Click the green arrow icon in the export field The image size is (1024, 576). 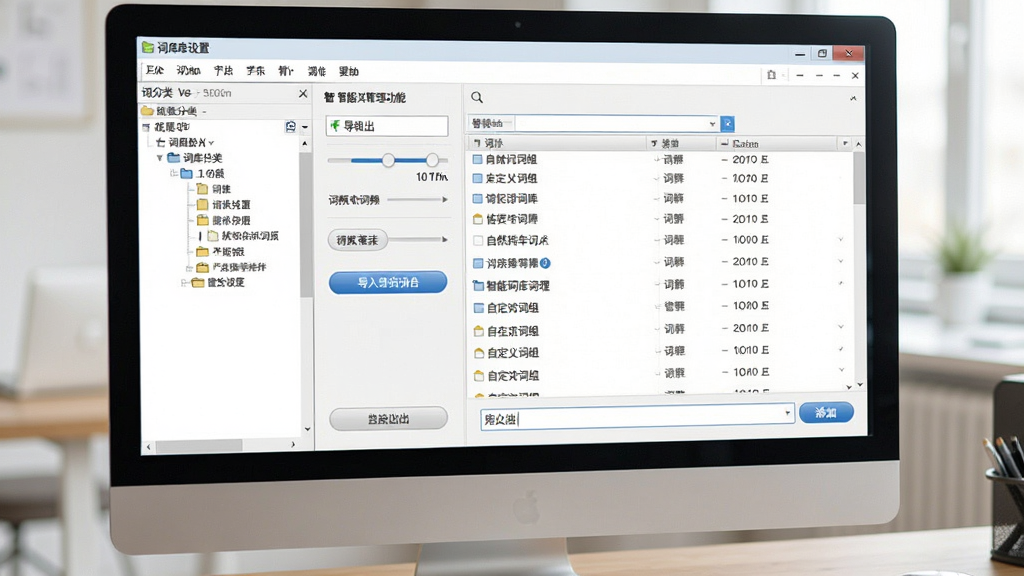coord(335,125)
